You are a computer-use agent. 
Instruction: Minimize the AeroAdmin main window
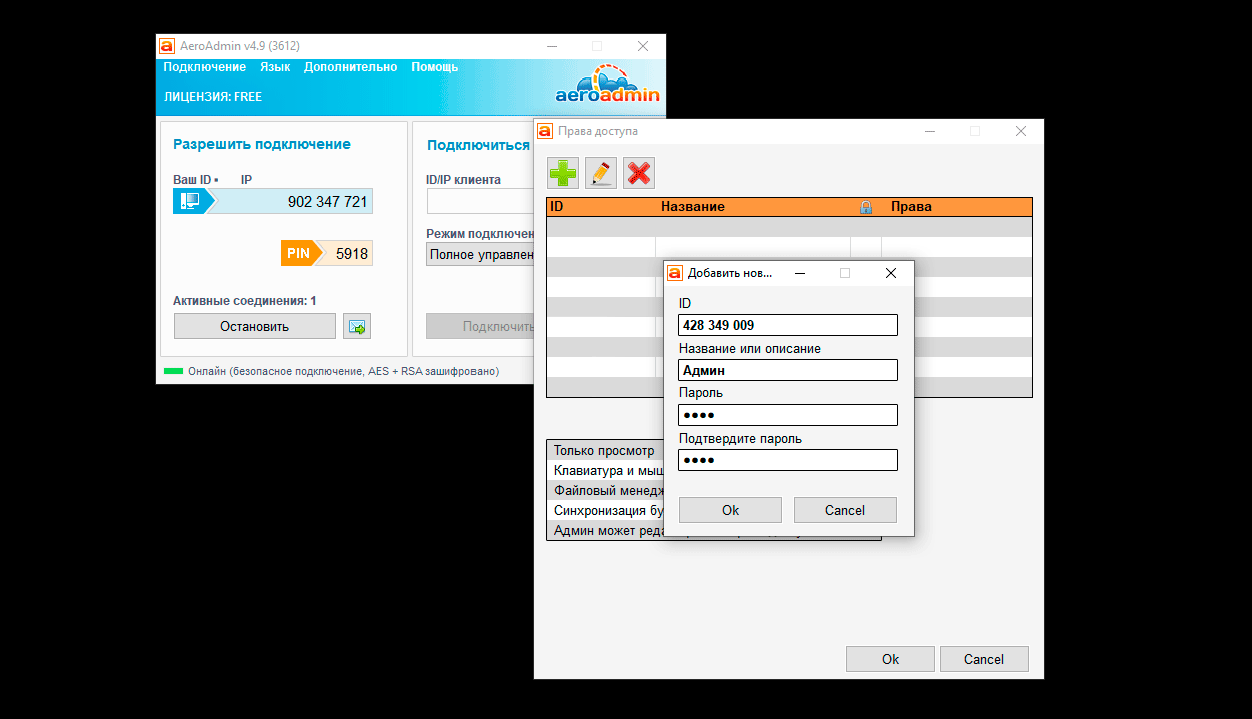coord(551,46)
